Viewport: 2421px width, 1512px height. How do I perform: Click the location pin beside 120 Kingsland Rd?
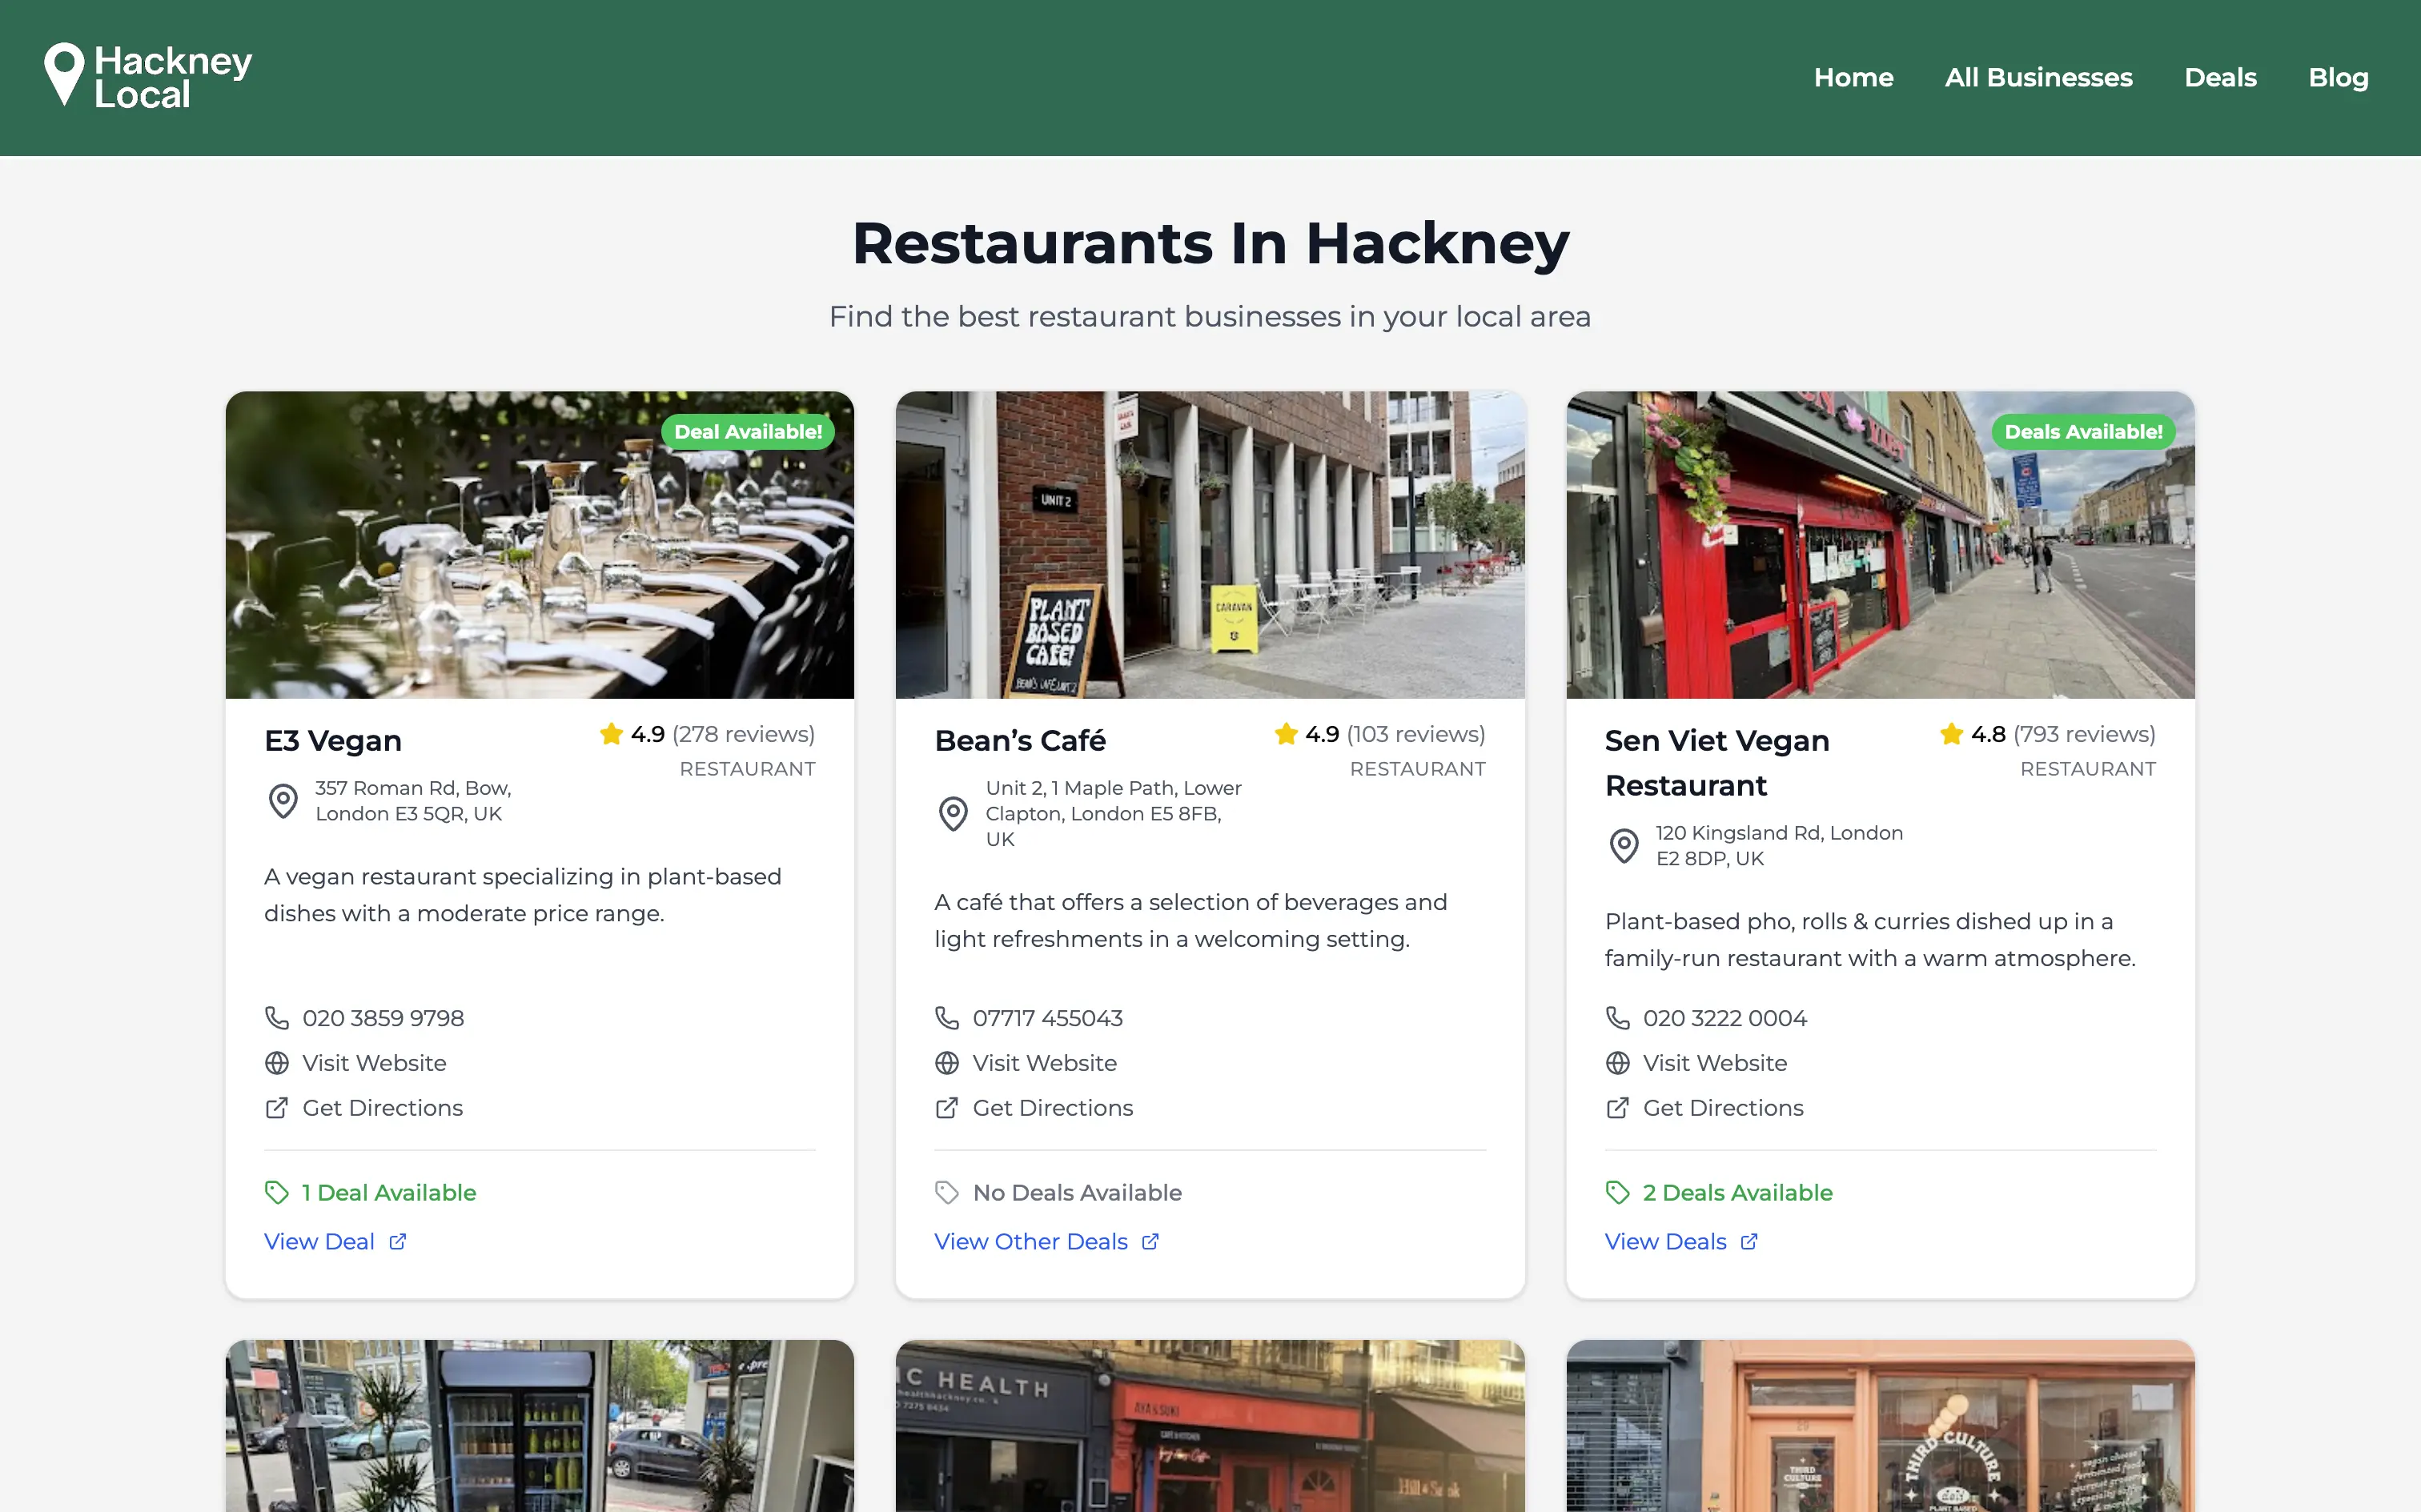coord(1624,846)
